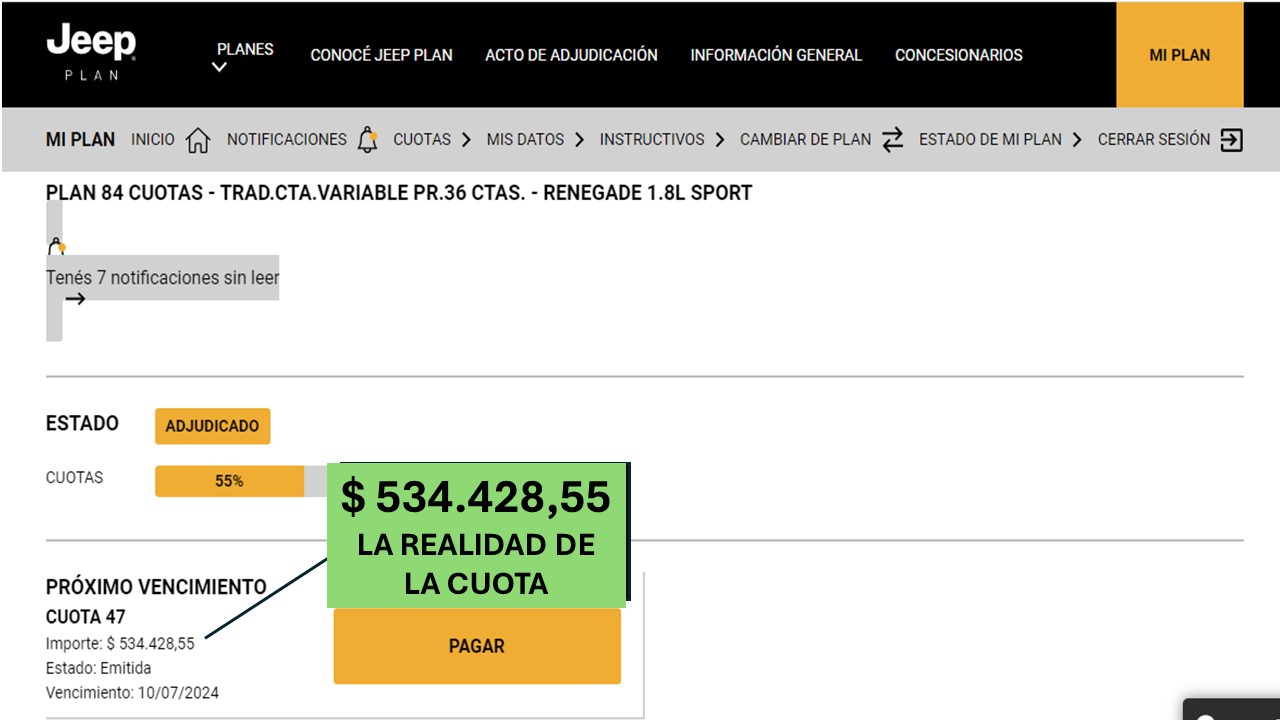Viewport: 1280px width, 720px height.
Task: Go to INICIO link
Action: 153,140
